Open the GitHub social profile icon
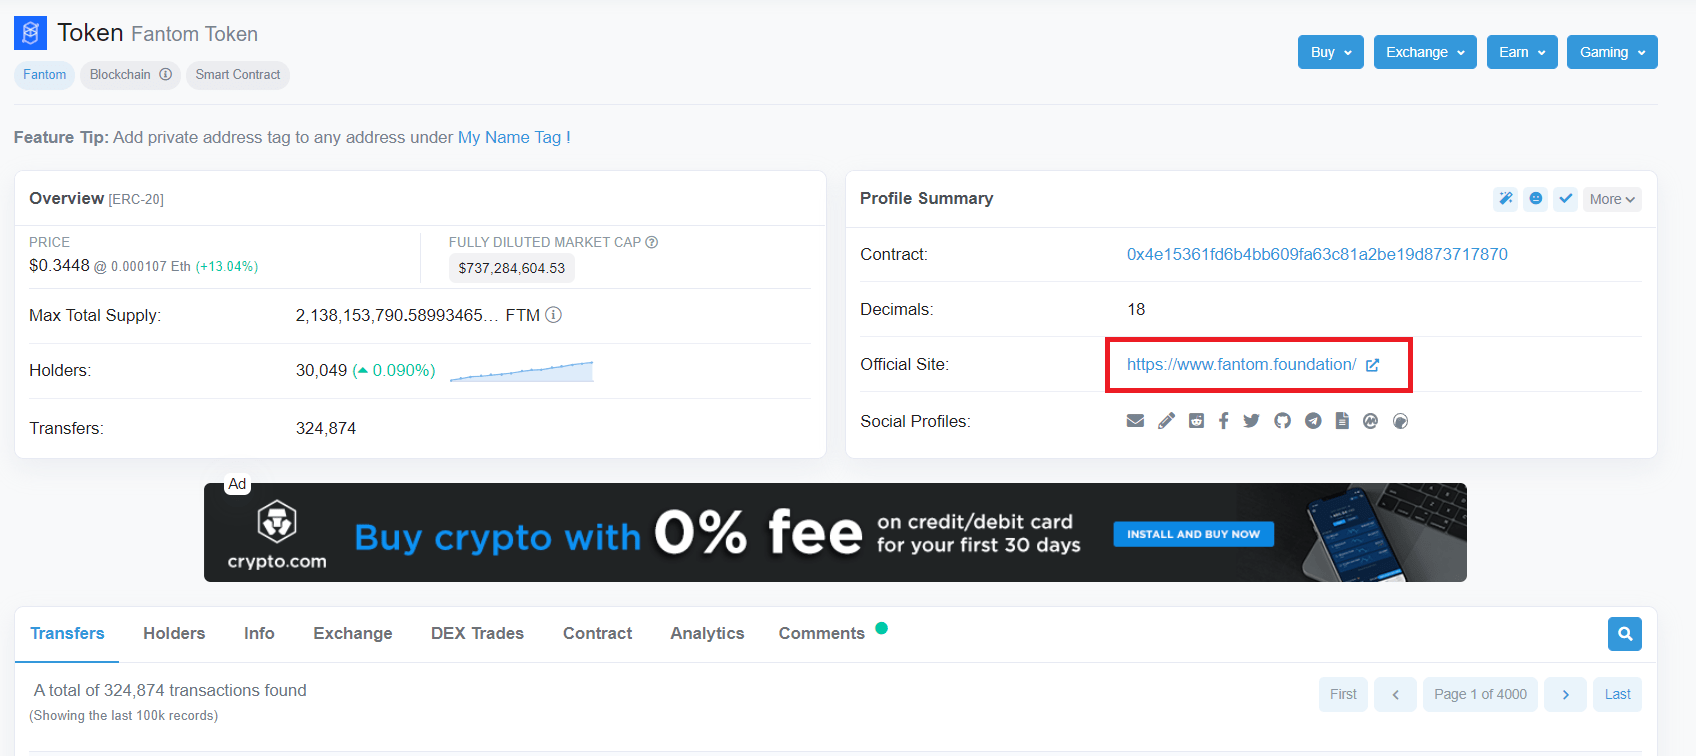 click(1282, 421)
